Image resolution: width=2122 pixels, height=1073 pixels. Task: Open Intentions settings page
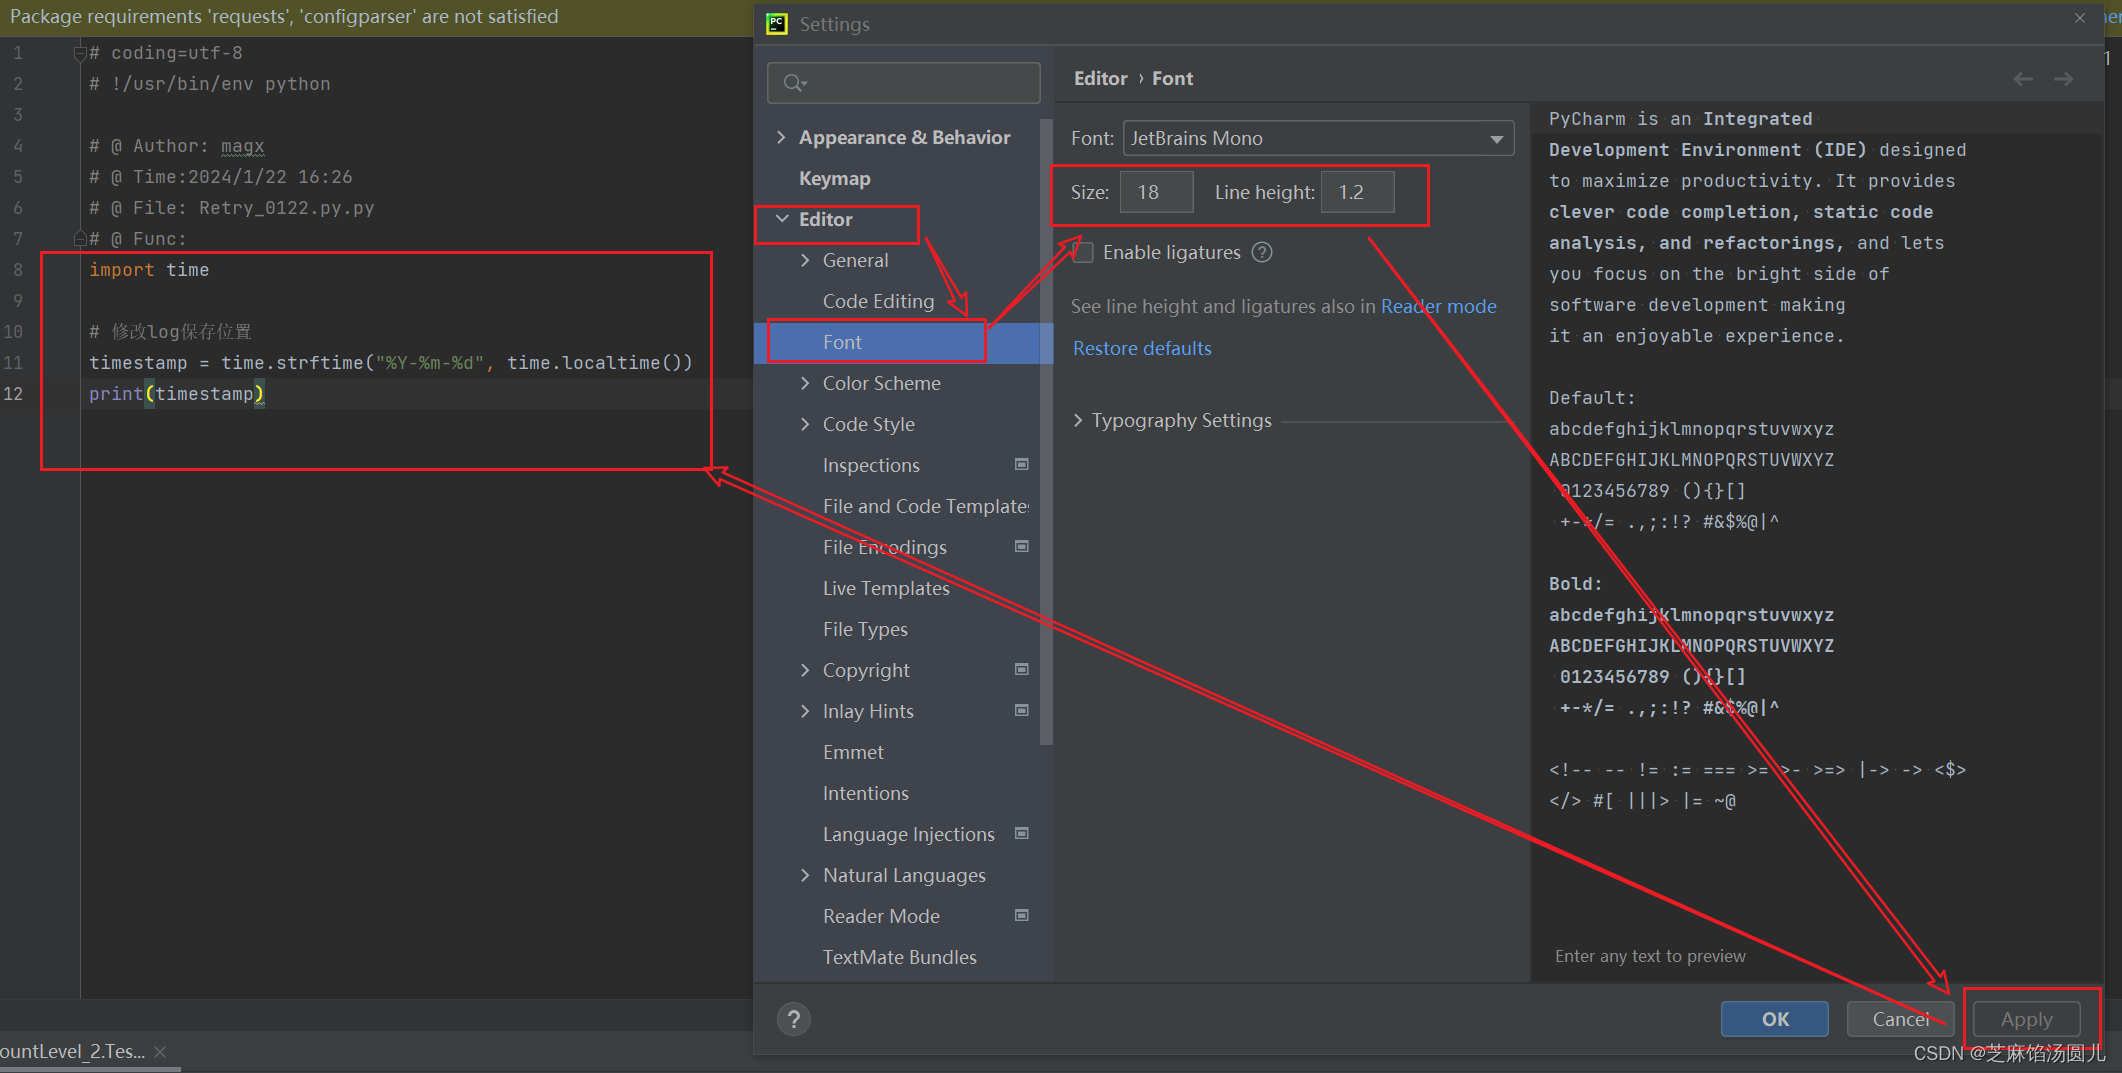coord(865,793)
